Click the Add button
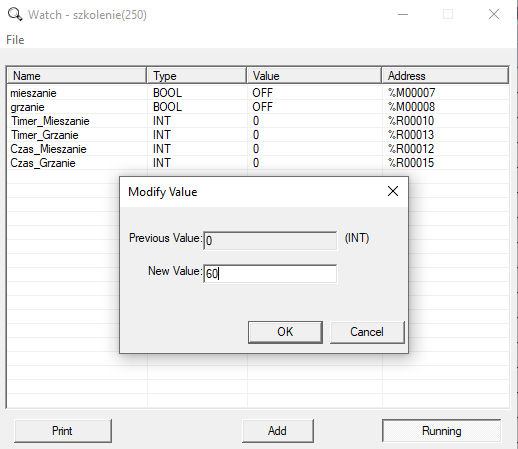This screenshot has width=518, height=449. [278, 431]
